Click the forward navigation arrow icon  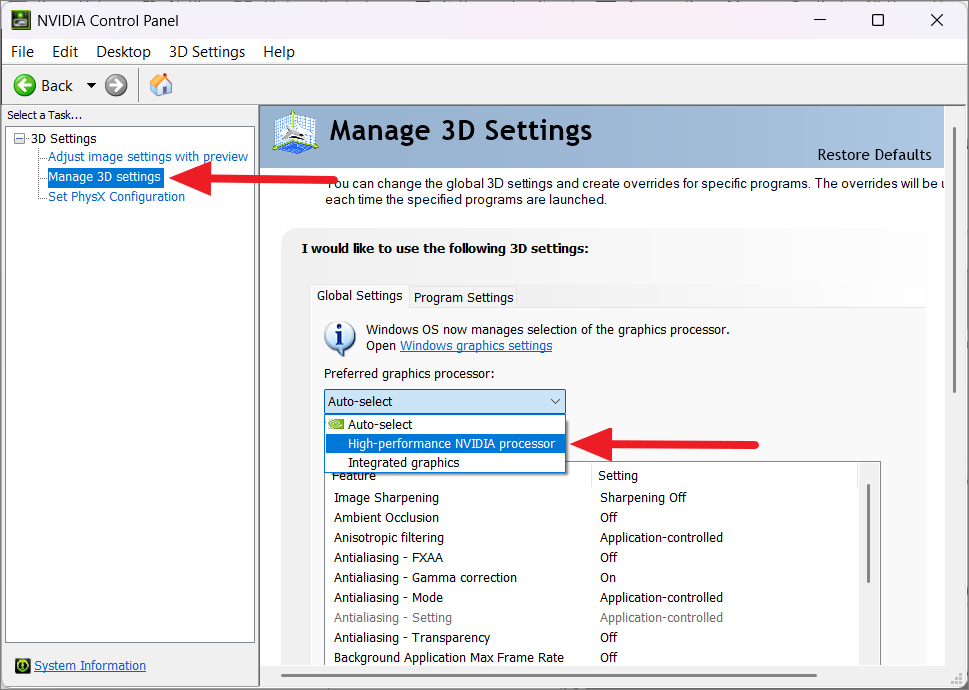click(x=116, y=85)
